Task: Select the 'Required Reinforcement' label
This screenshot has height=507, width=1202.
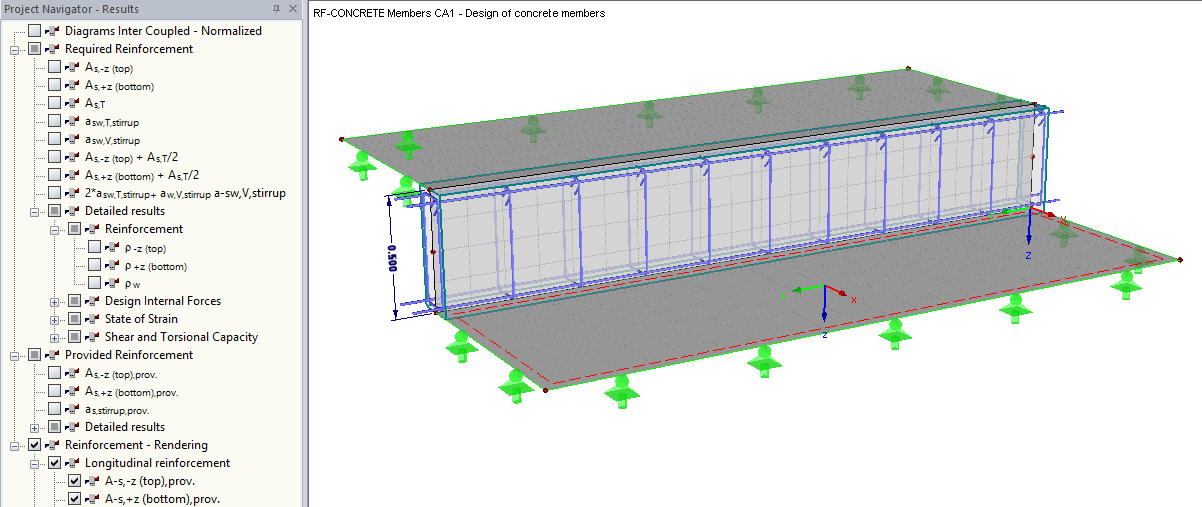Action: tap(129, 49)
